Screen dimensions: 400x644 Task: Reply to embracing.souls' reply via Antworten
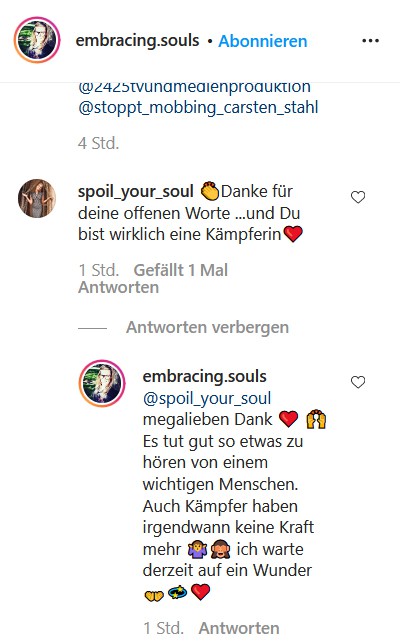(x=239, y=628)
